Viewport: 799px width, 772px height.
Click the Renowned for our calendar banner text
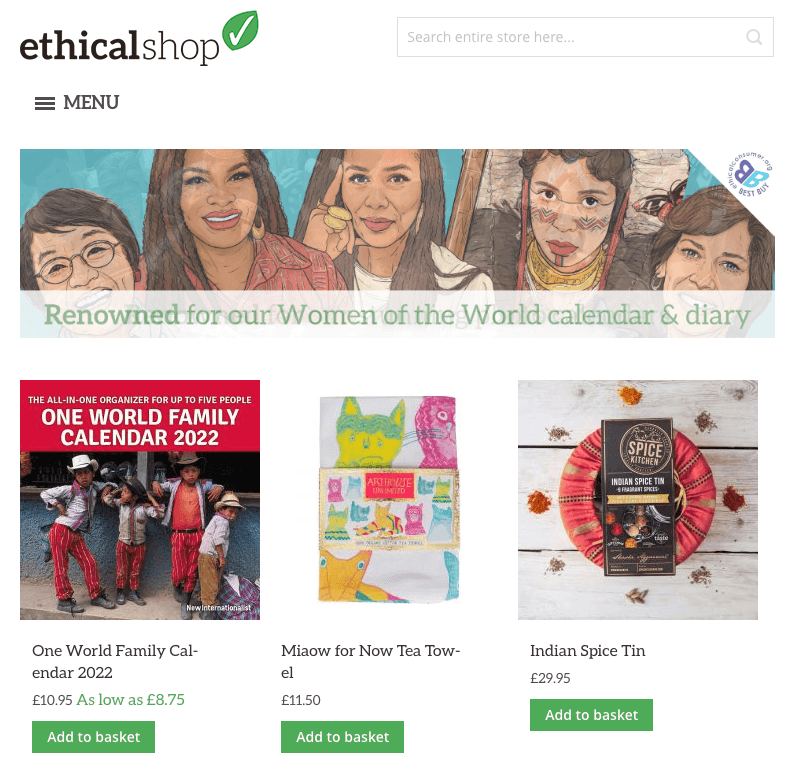click(x=397, y=314)
